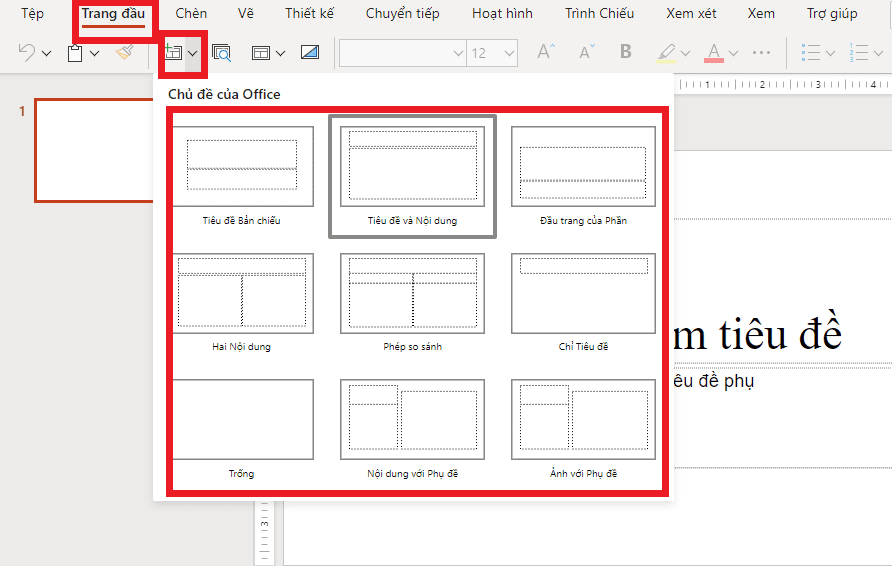Image resolution: width=892 pixels, height=566 pixels.
Task: Apply red font color
Action: tap(714, 52)
